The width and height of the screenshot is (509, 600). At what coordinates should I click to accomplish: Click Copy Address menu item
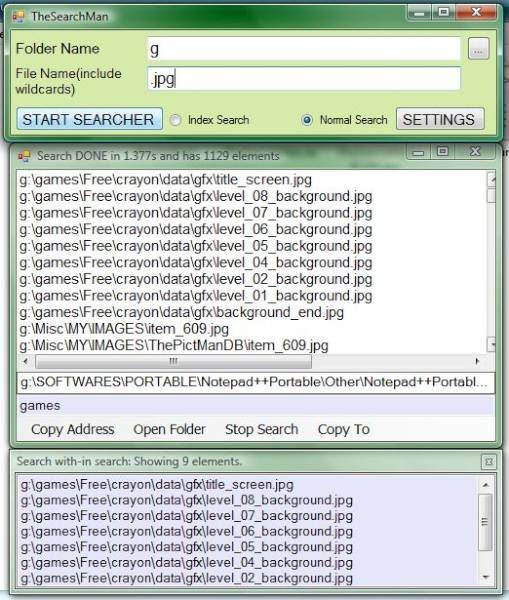73,429
